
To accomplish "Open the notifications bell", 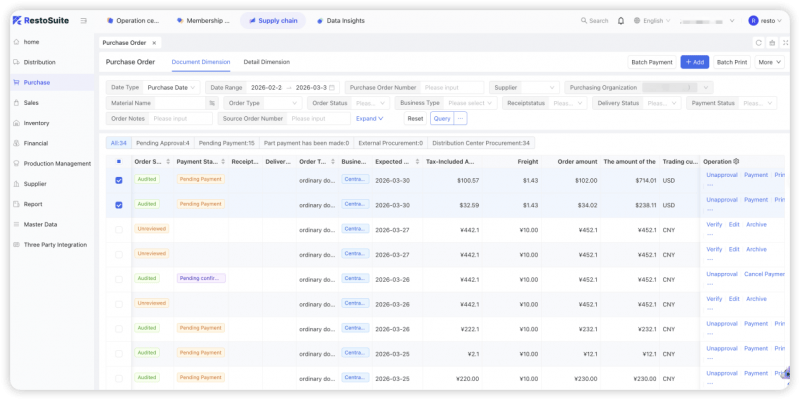I will pos(621,20).
